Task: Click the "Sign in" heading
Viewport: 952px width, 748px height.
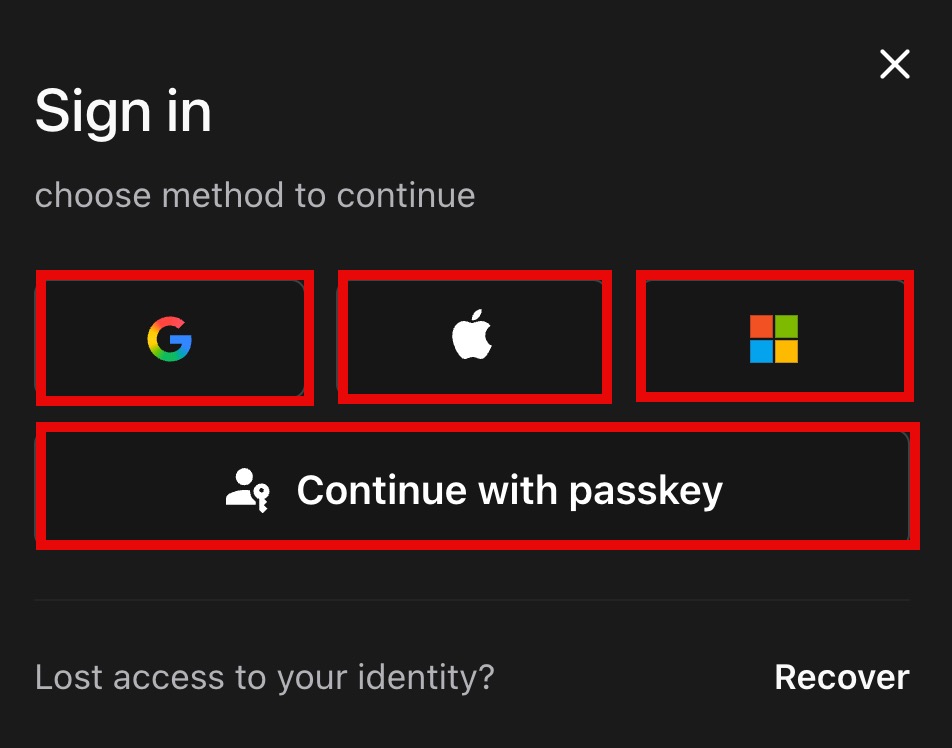Action: click(123, 110)
